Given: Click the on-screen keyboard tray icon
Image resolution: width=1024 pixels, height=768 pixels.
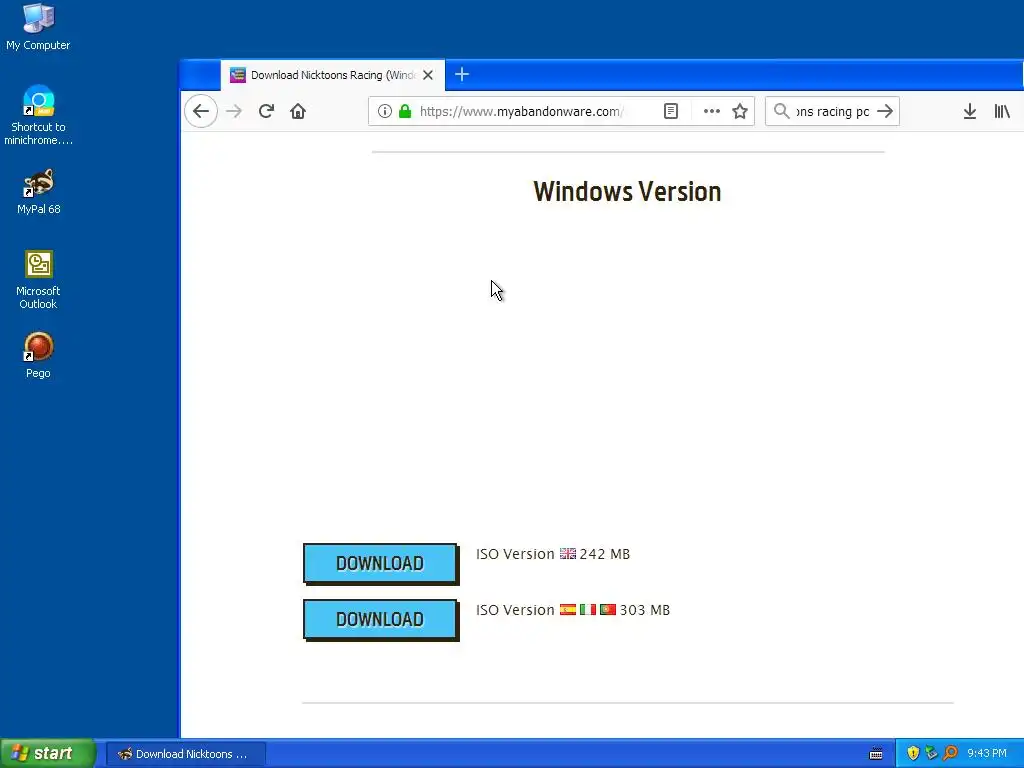Looking at the screenshot, I should [x=876, y=754].
